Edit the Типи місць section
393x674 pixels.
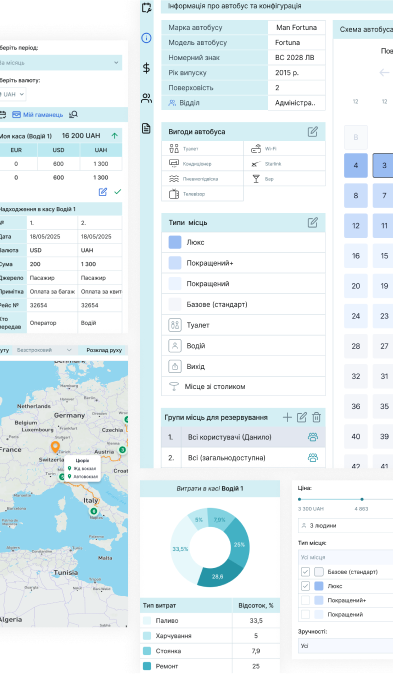point(313,223)
